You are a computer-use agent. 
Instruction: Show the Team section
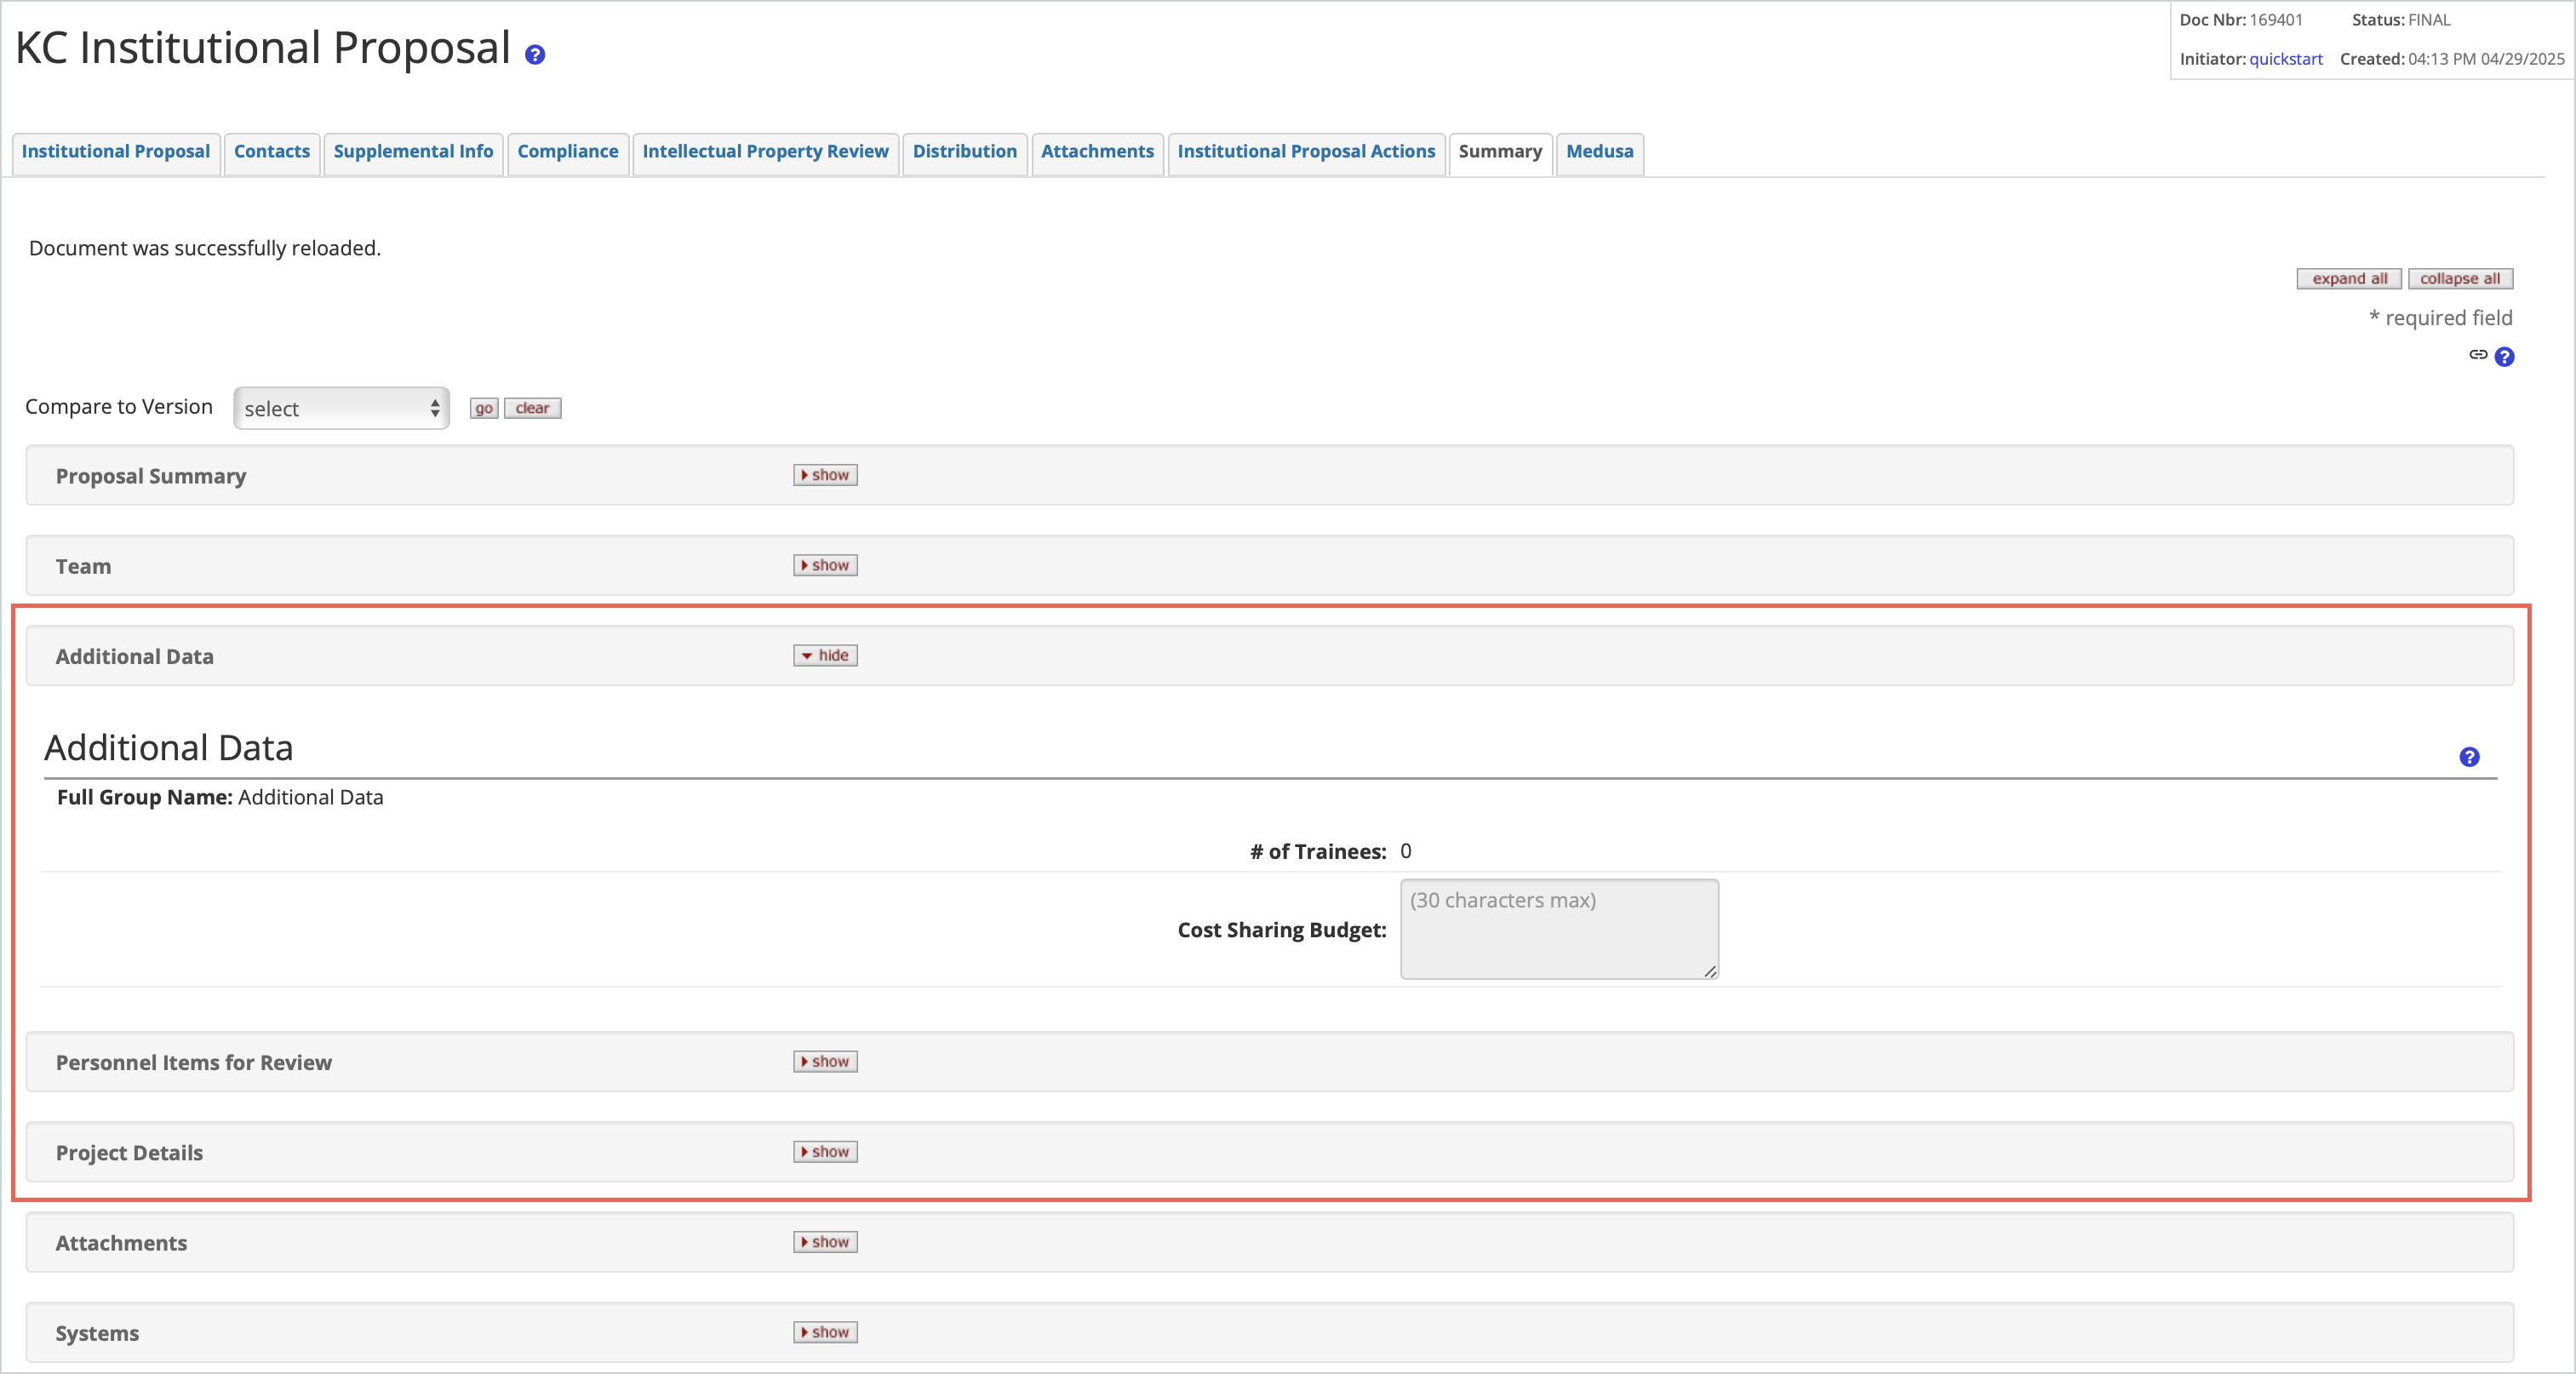824,565
